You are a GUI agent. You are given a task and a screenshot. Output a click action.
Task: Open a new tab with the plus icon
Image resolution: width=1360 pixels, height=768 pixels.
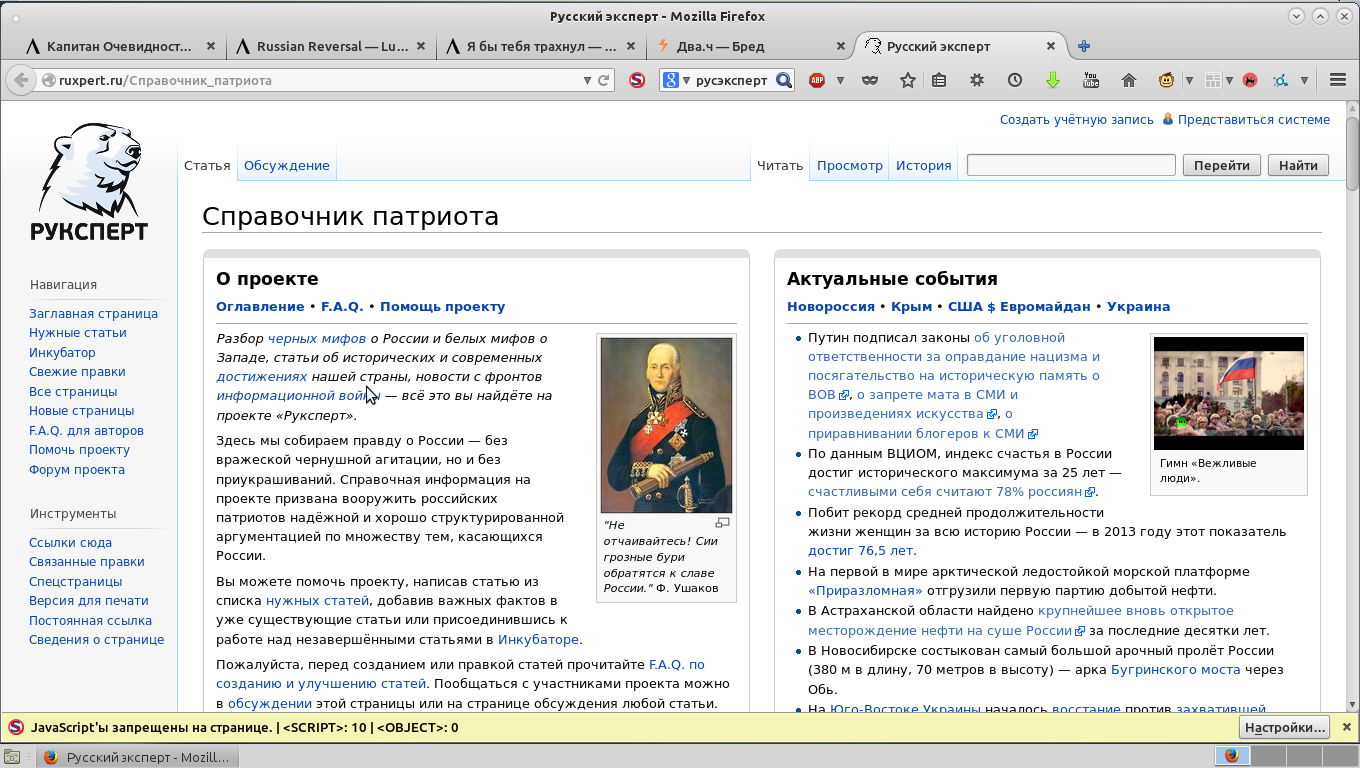tap(1084, 46)
